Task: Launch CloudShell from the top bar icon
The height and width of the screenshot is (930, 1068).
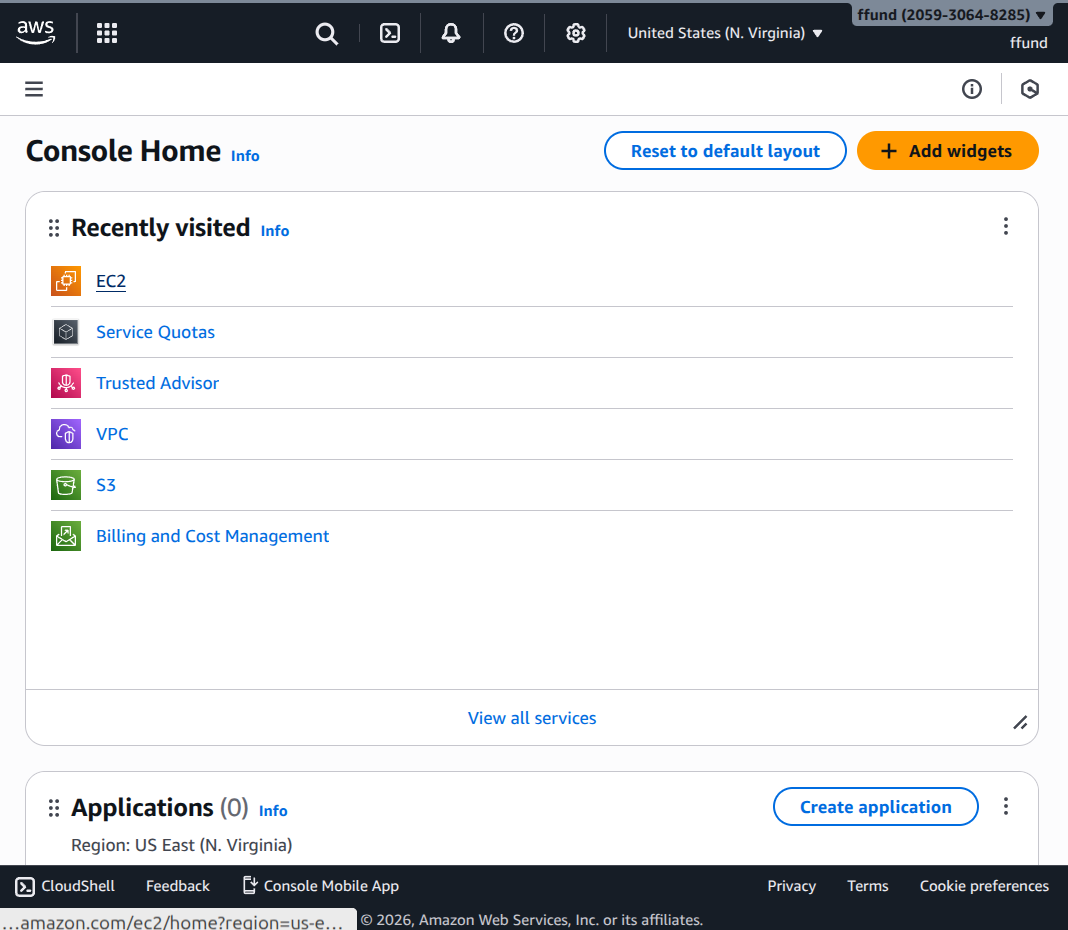Action: pos(390,33)
